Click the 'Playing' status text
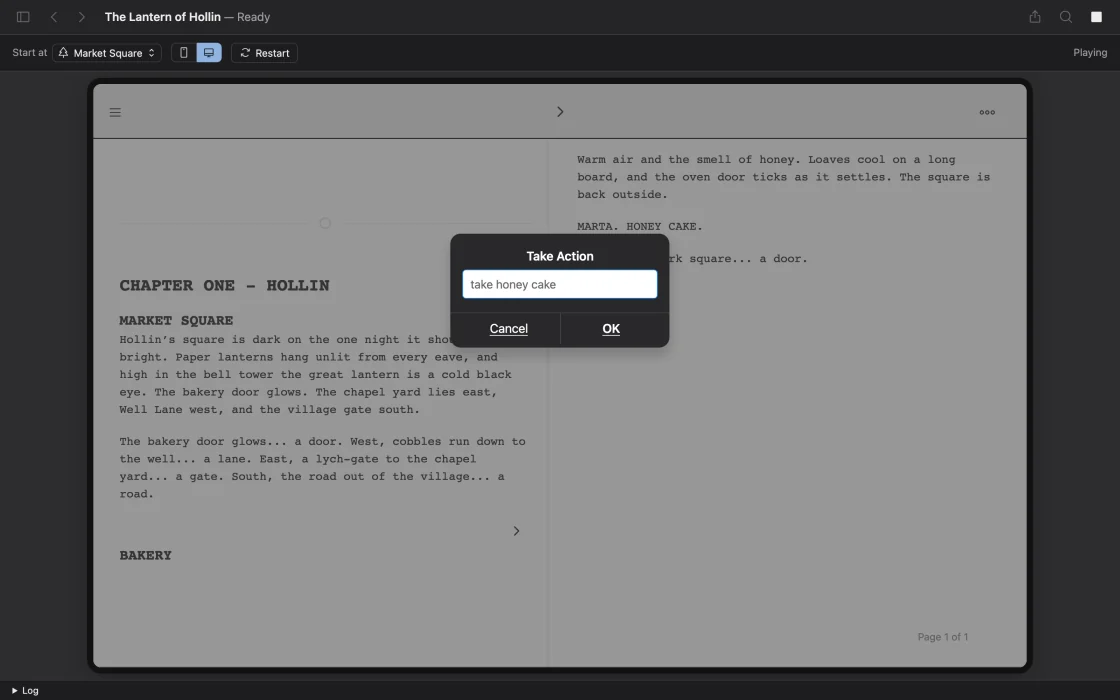Screen dimensions: 1120x700 tap(1090, 53)
